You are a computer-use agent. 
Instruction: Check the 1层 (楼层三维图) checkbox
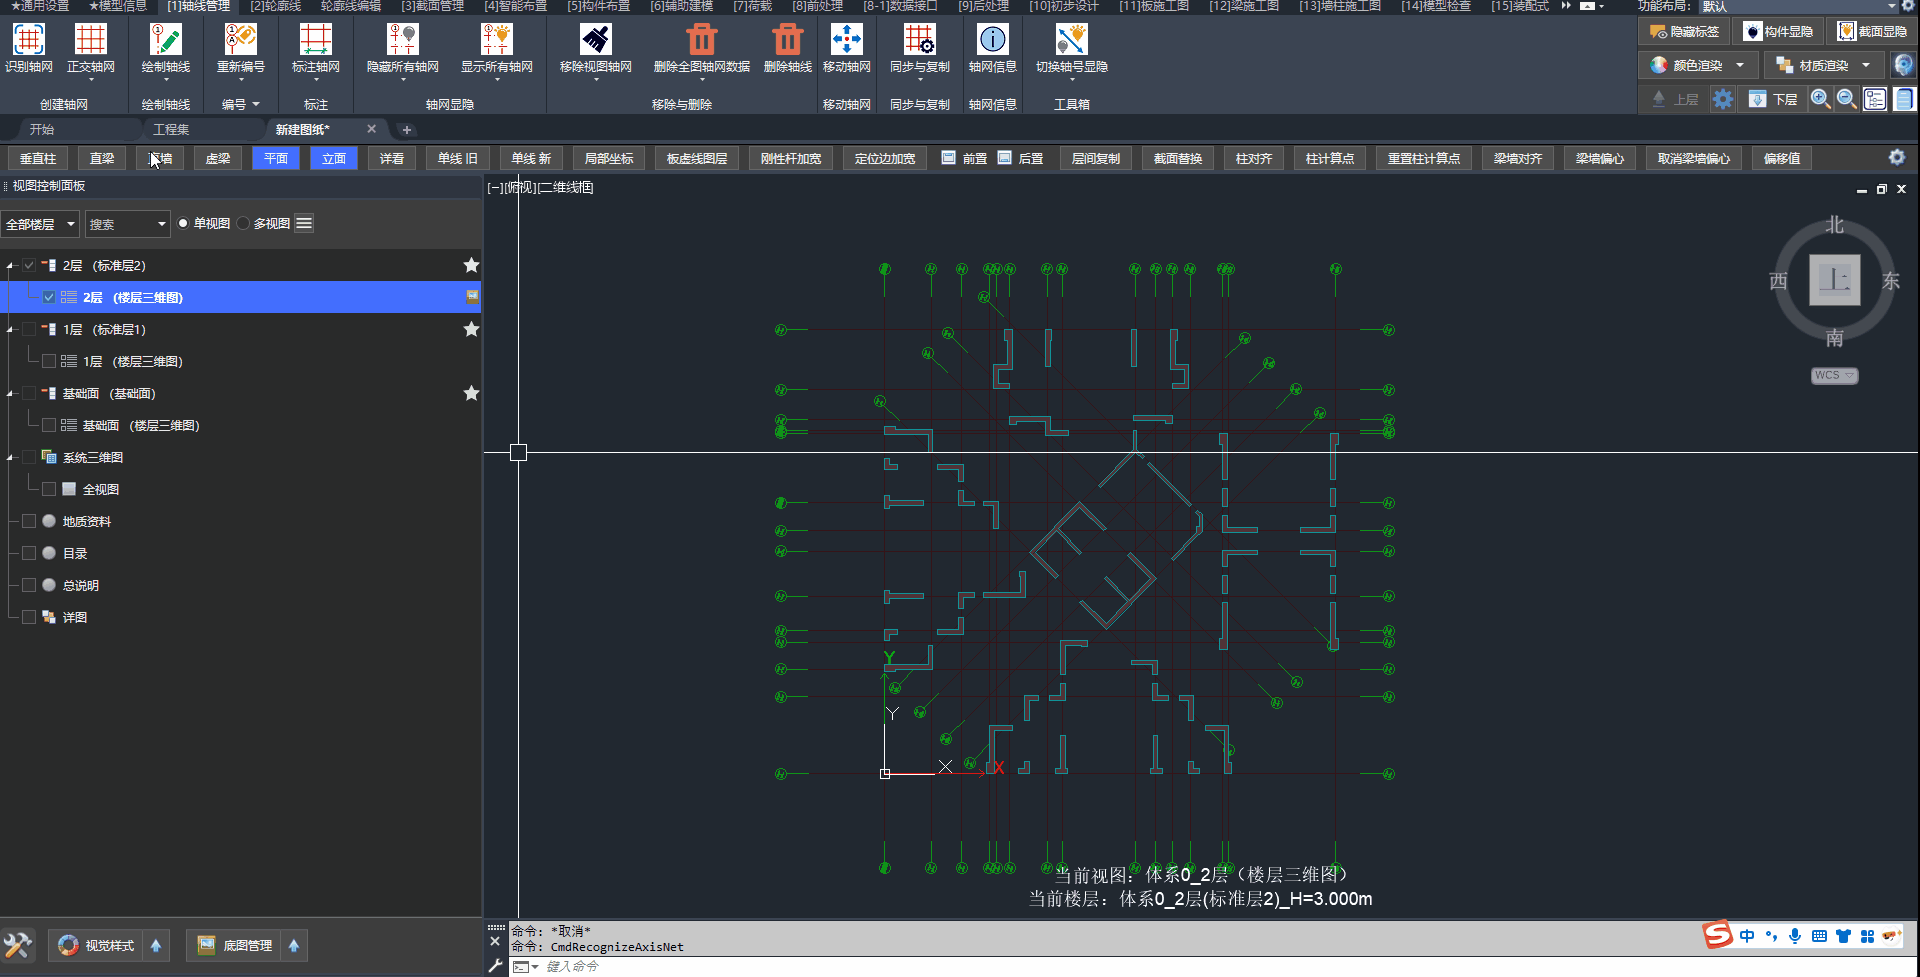coord(49,361)
